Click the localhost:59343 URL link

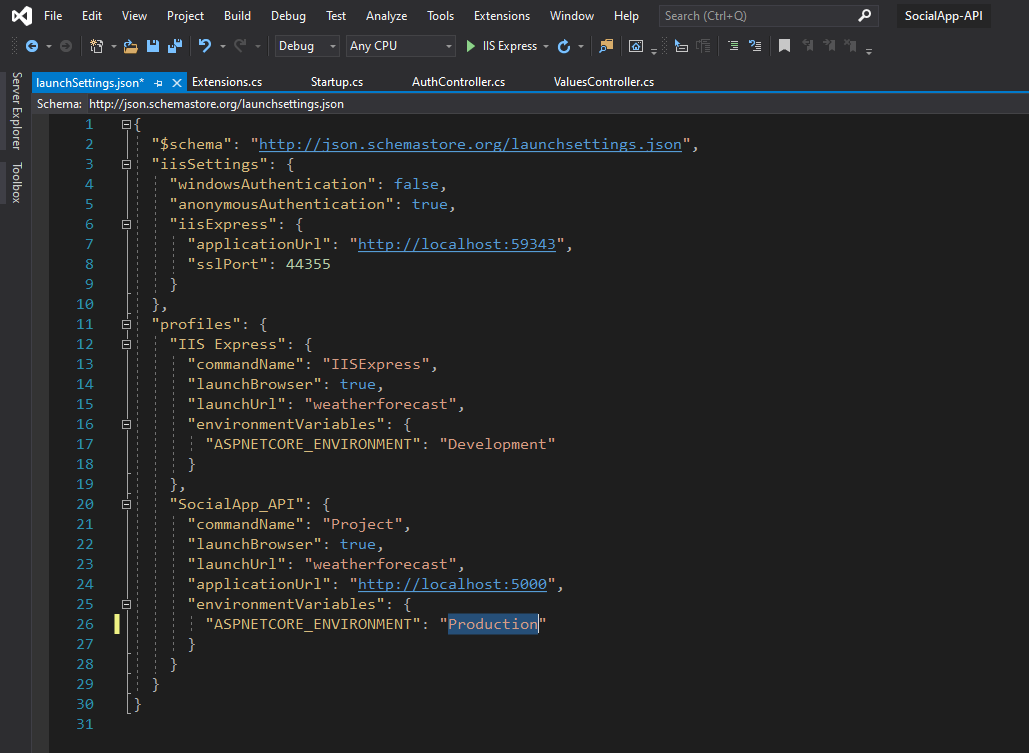pos(456,244)
